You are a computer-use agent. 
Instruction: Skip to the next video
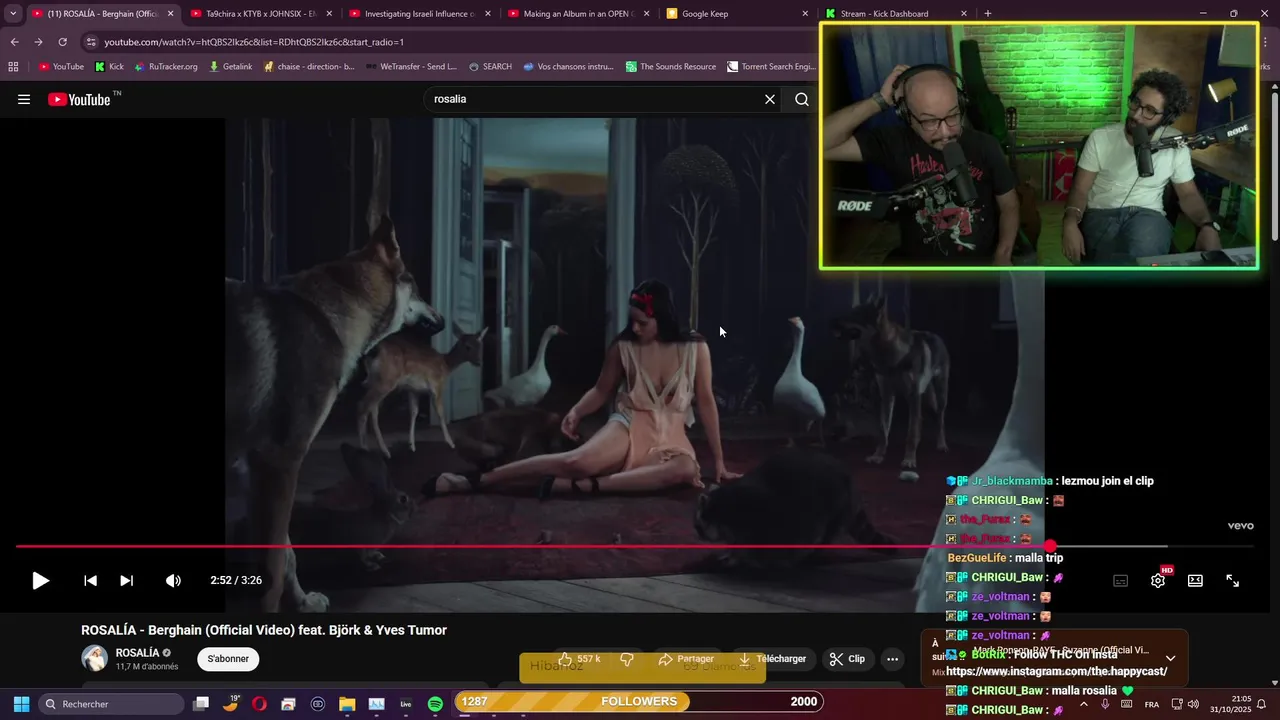[x=127, y=580]
